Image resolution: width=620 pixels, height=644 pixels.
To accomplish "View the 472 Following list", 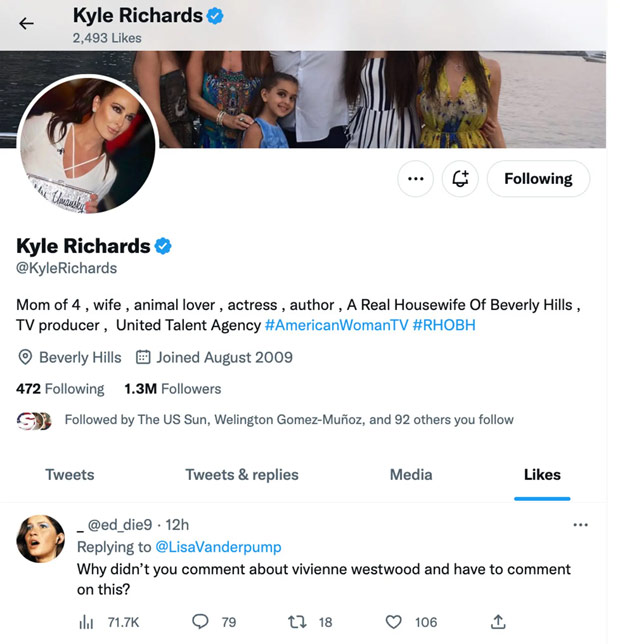I will point(60,388).
